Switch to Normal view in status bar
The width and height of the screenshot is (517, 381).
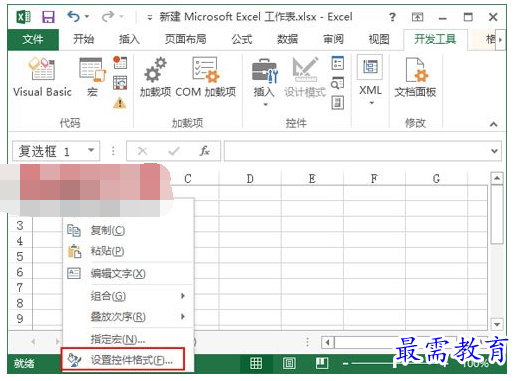(256, 363)
